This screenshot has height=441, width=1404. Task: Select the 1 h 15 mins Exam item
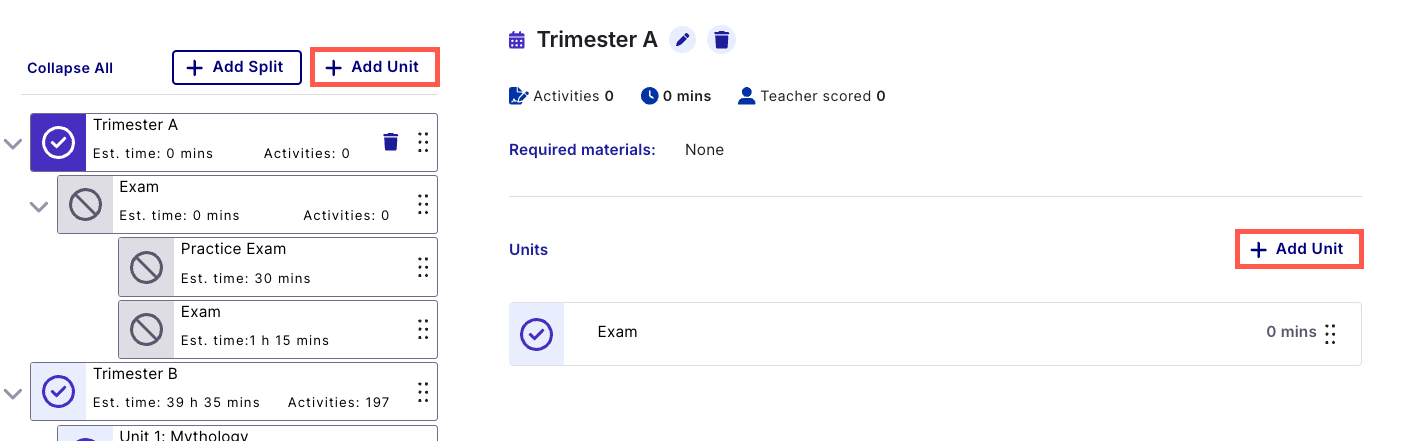coord(278,329)
